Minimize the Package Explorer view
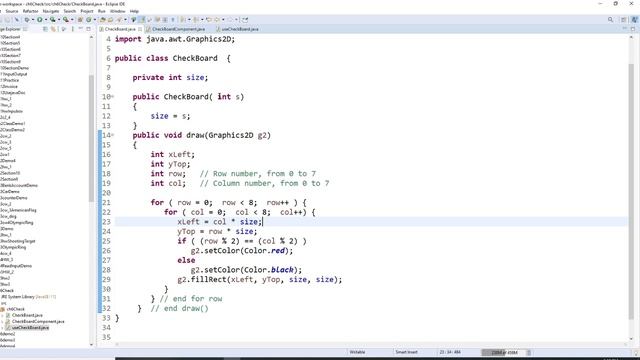Viewport: 640px width, 360px height. [x=80, y=29]
